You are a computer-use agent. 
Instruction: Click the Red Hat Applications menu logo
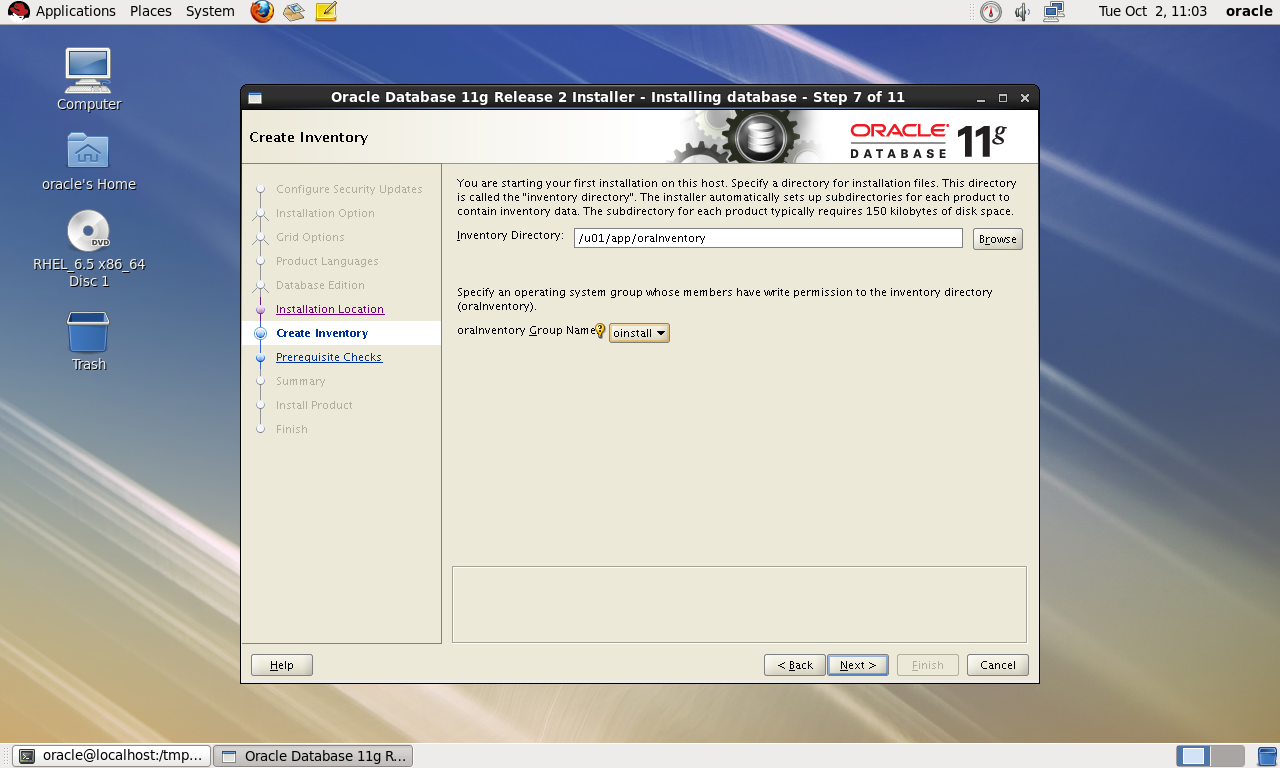tap(18, 11)
